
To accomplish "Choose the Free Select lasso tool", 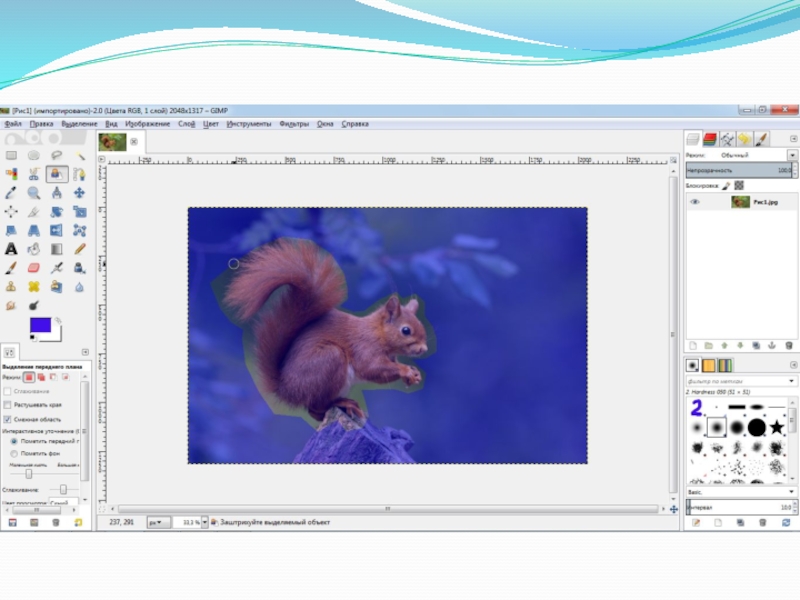I will coord(57,156).
